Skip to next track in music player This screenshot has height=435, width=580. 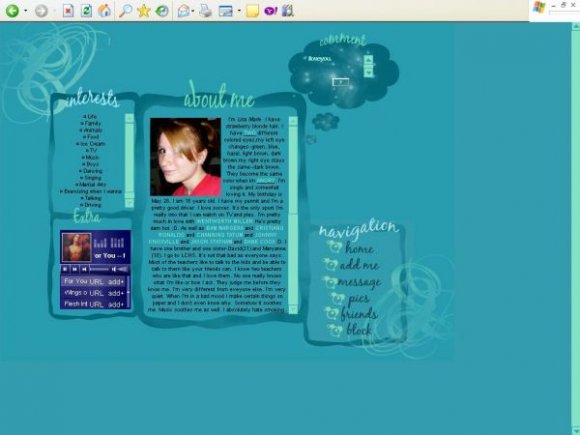pos(84,269)
